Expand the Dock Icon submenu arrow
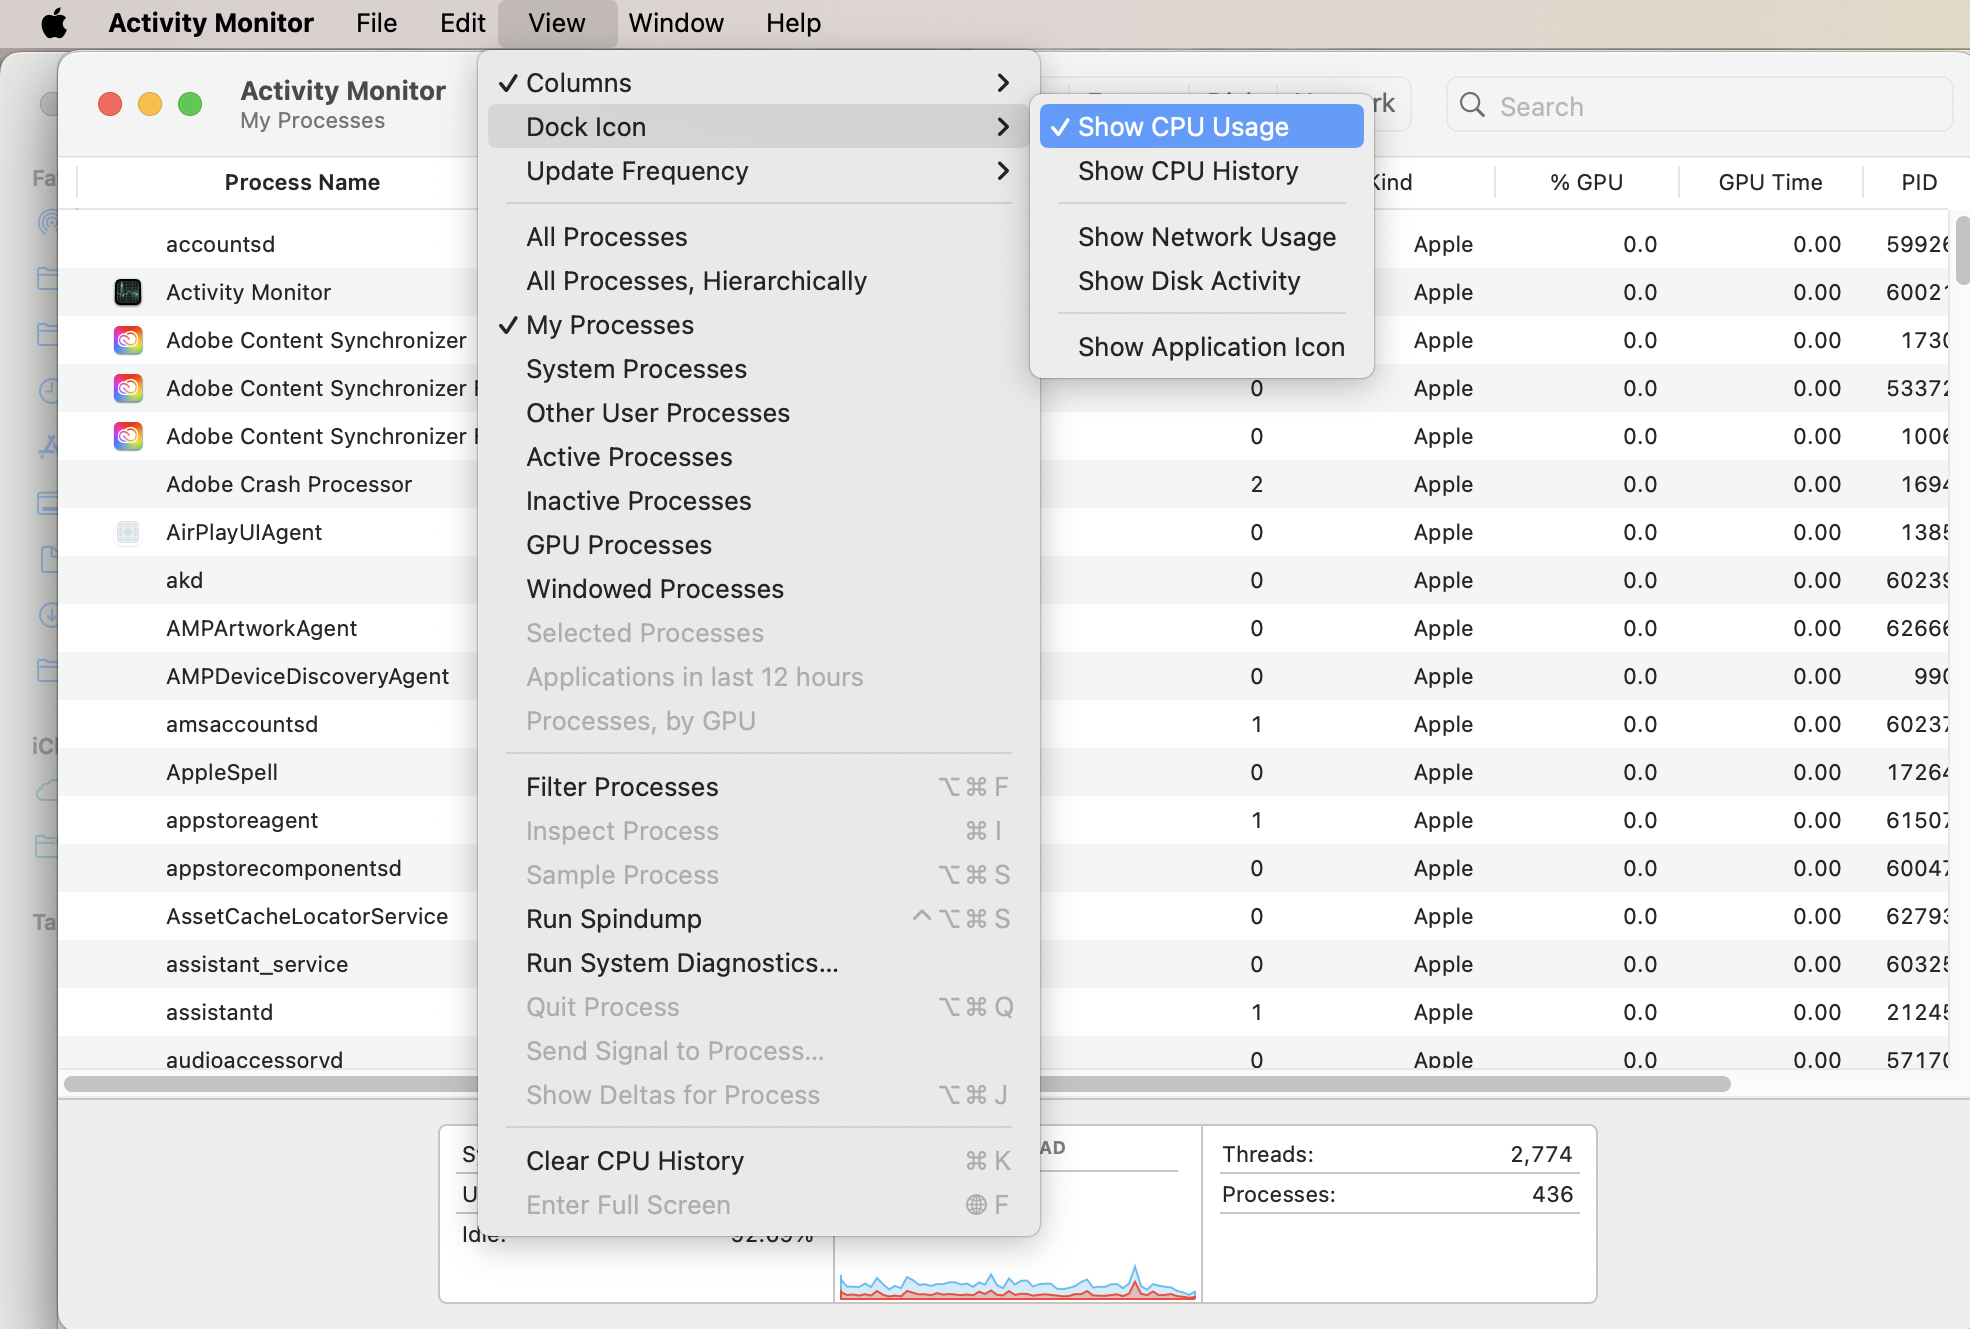The image size is (1970, 1329). (x=1001, y=126)
